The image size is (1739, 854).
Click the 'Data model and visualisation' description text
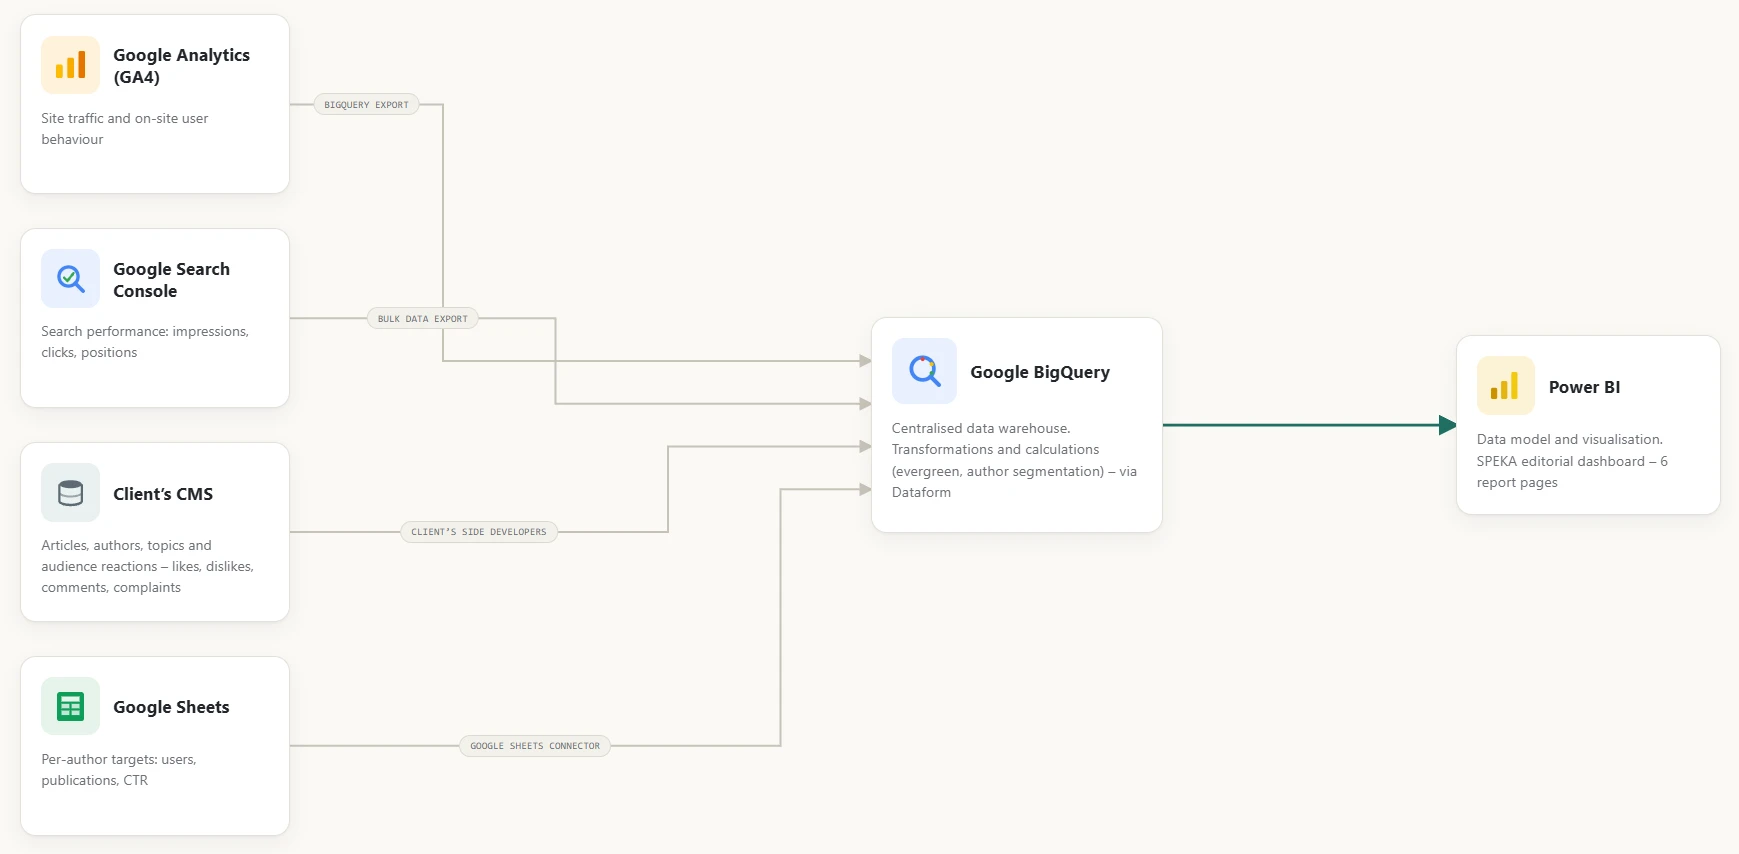[x=1572, y=461]
